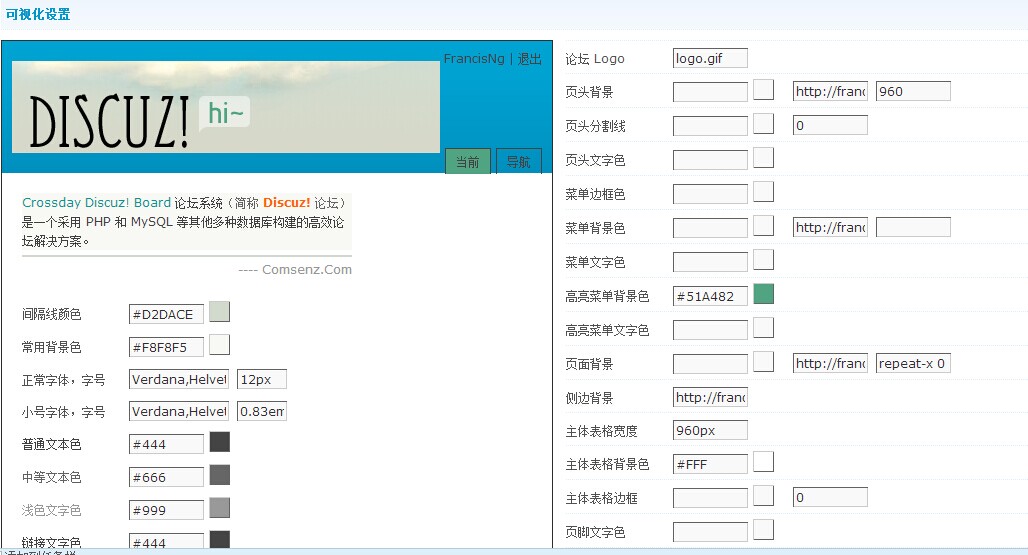Click the empty 菜单背景色 extra field

click(x=913, y=227)
